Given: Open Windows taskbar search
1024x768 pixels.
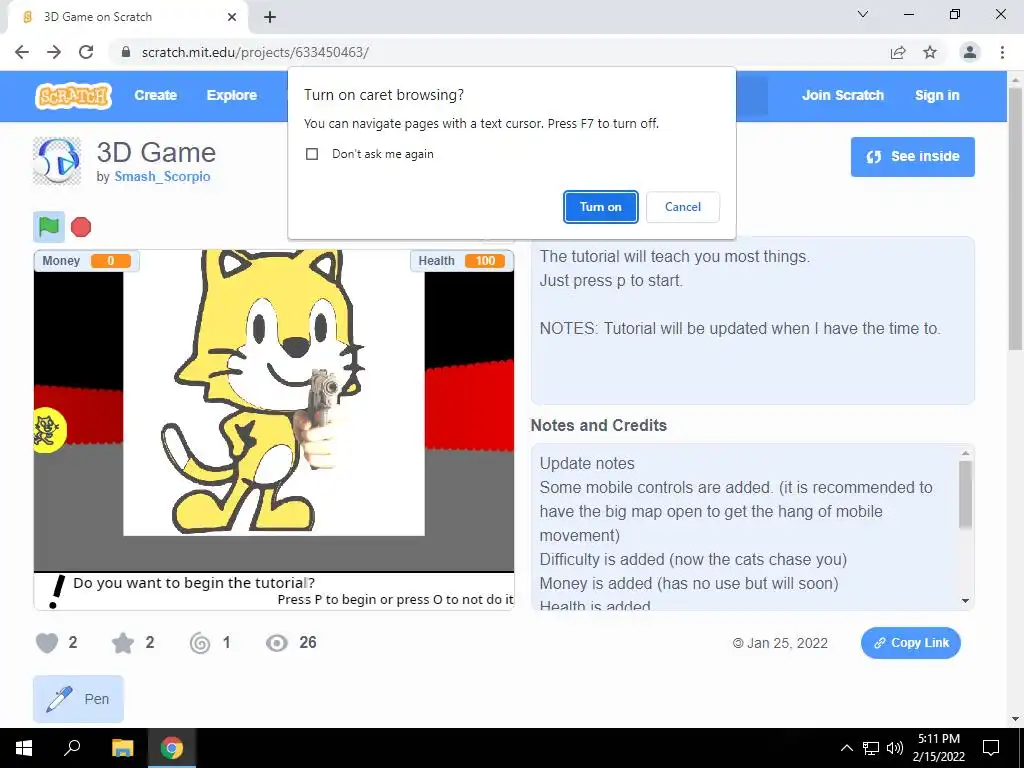Looking at the screenshot, I should [x=72, y=748].
